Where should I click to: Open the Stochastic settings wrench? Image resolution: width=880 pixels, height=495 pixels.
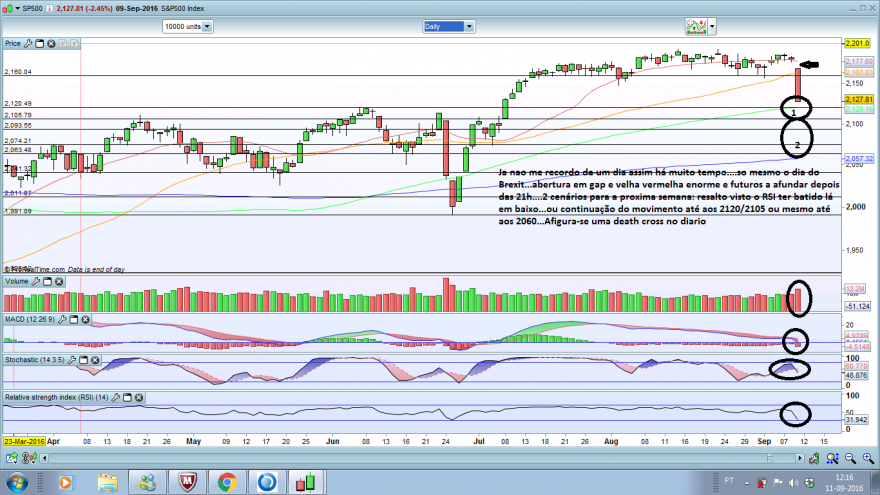tap(72, 360)
